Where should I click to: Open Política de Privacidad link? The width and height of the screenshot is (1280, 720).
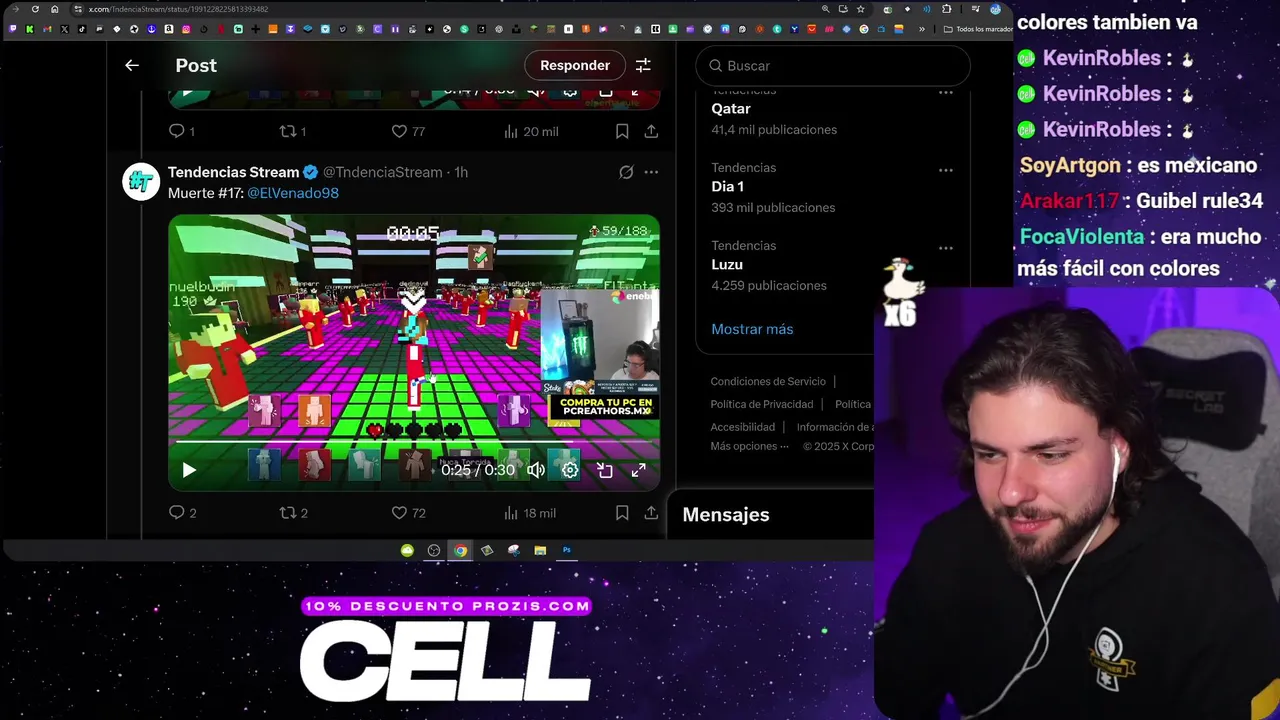tap(762, 404)
